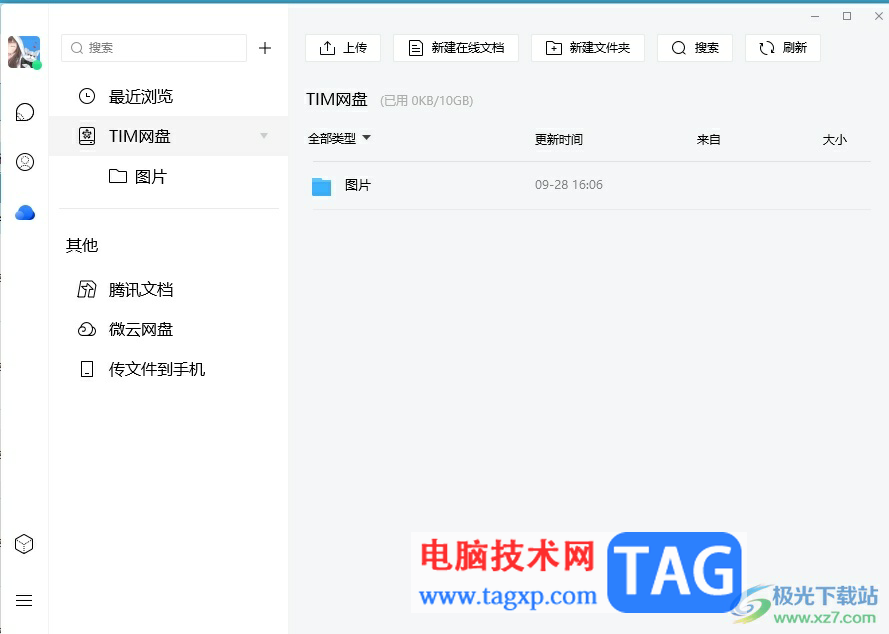Click the 搜索 toolbar button
The height and width of the screenshot is (634, 889).
(x=695, y=48)
